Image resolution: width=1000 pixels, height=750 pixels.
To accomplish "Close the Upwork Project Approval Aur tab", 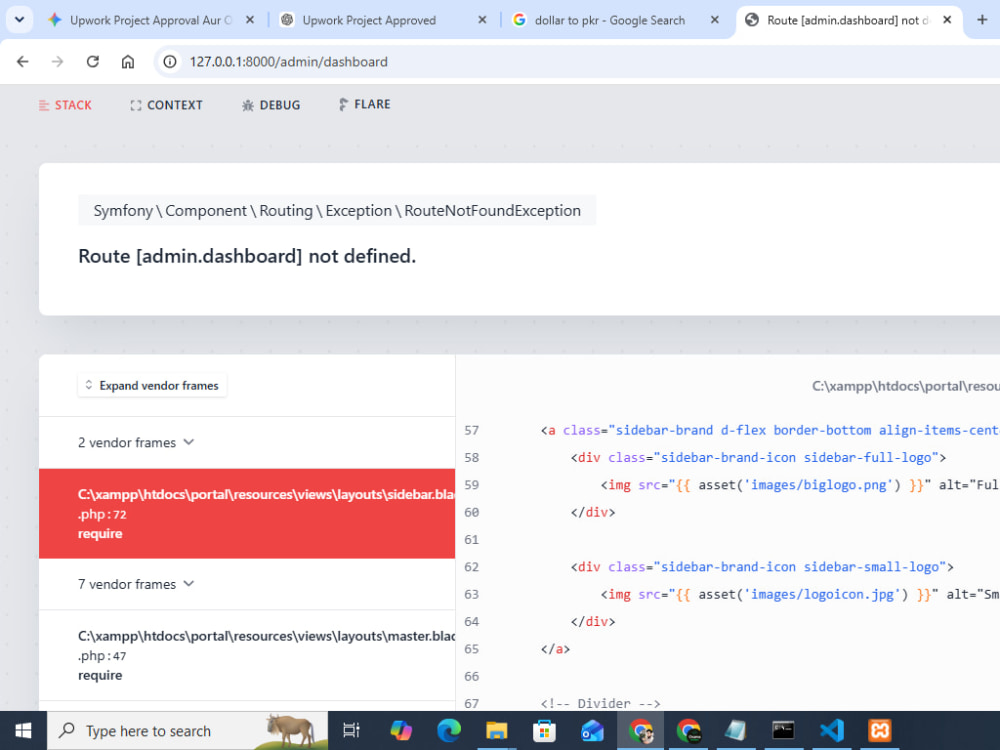I will (250, 20).
